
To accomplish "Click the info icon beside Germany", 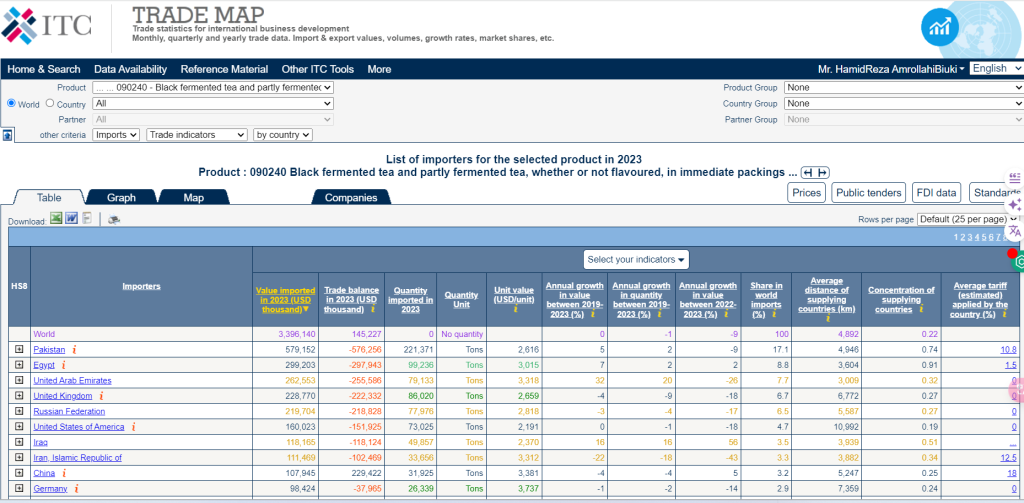I will click(76, 488).
